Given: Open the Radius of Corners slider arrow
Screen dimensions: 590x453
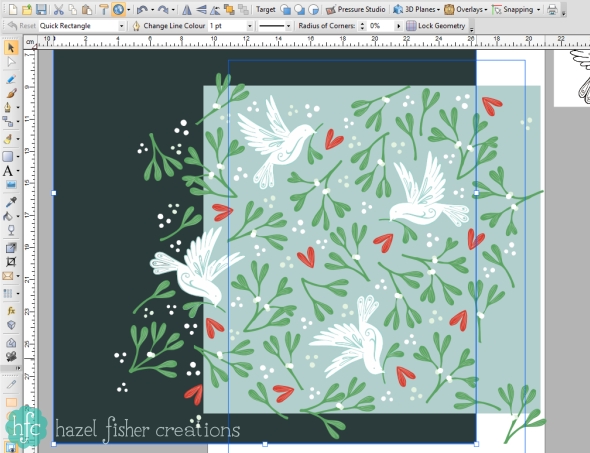Looking at the screenshot, I should coord(398,26).
